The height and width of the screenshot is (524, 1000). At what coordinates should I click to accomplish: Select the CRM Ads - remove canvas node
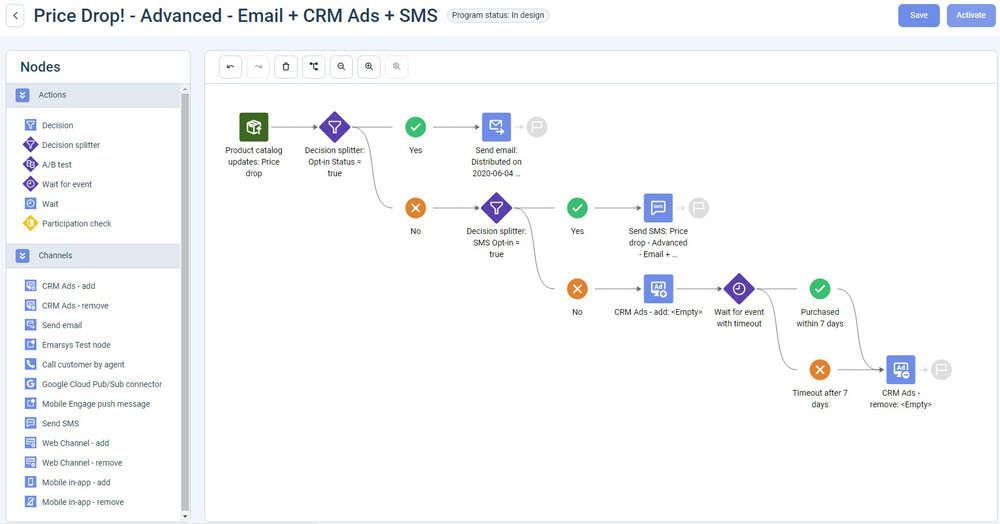(900, 370)
